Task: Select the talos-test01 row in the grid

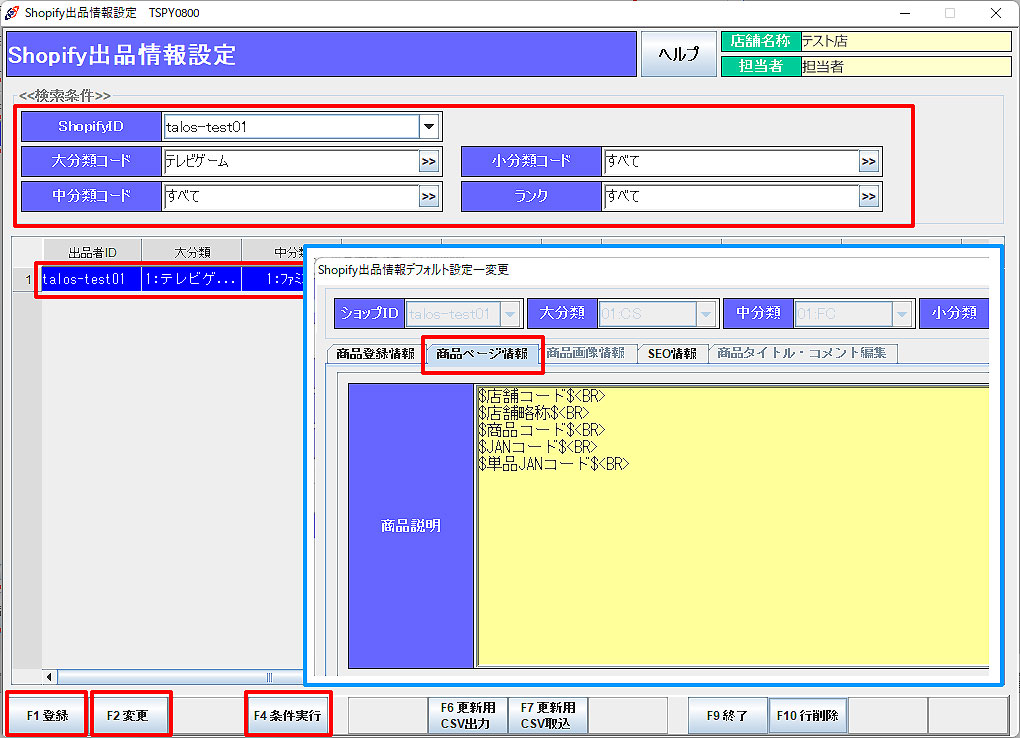Action: pos(84,280)
